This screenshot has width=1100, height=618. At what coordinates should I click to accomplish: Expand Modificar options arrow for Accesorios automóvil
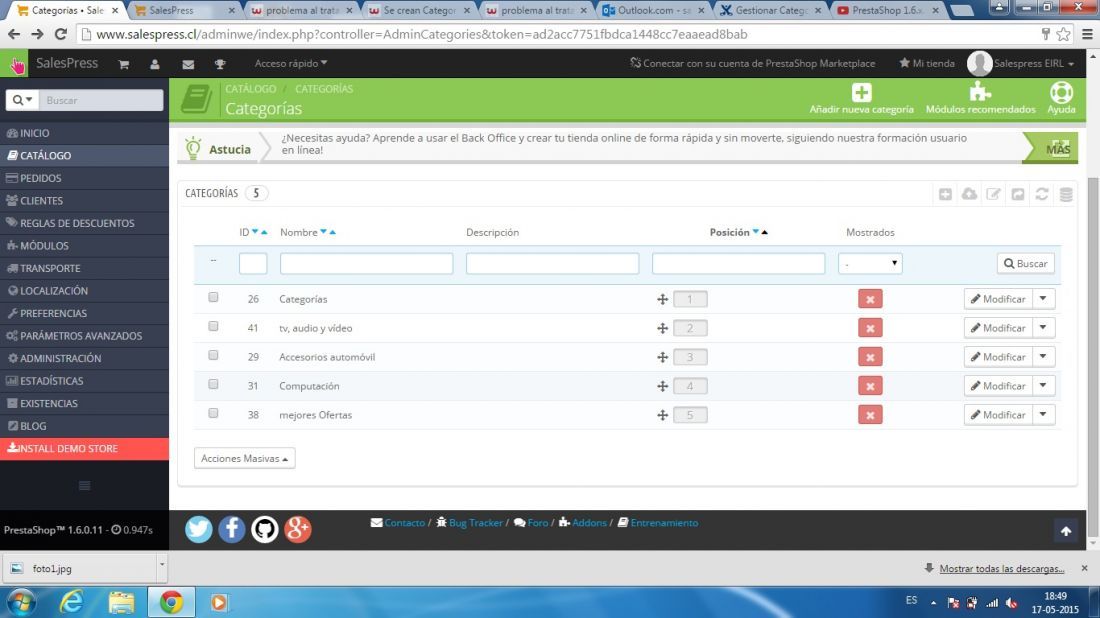click(1044, 356)
